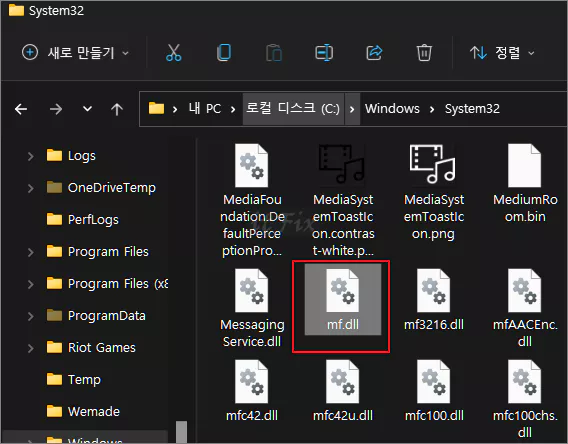Click System32 in the address path
The width and height of the screenshot is (568, 444).
472,109
